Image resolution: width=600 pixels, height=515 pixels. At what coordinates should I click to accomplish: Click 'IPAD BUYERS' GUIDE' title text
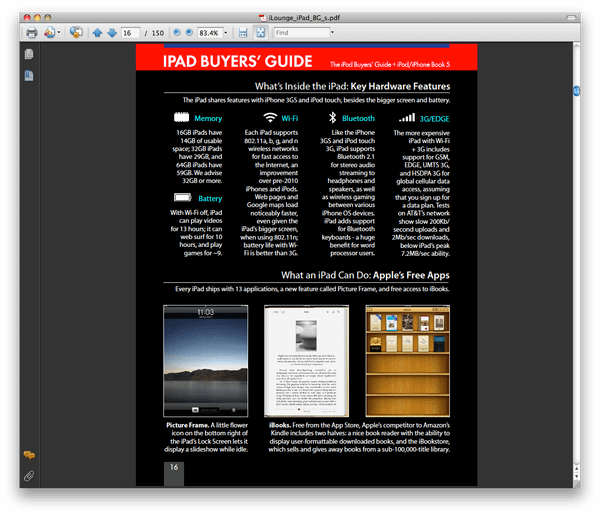238,61
